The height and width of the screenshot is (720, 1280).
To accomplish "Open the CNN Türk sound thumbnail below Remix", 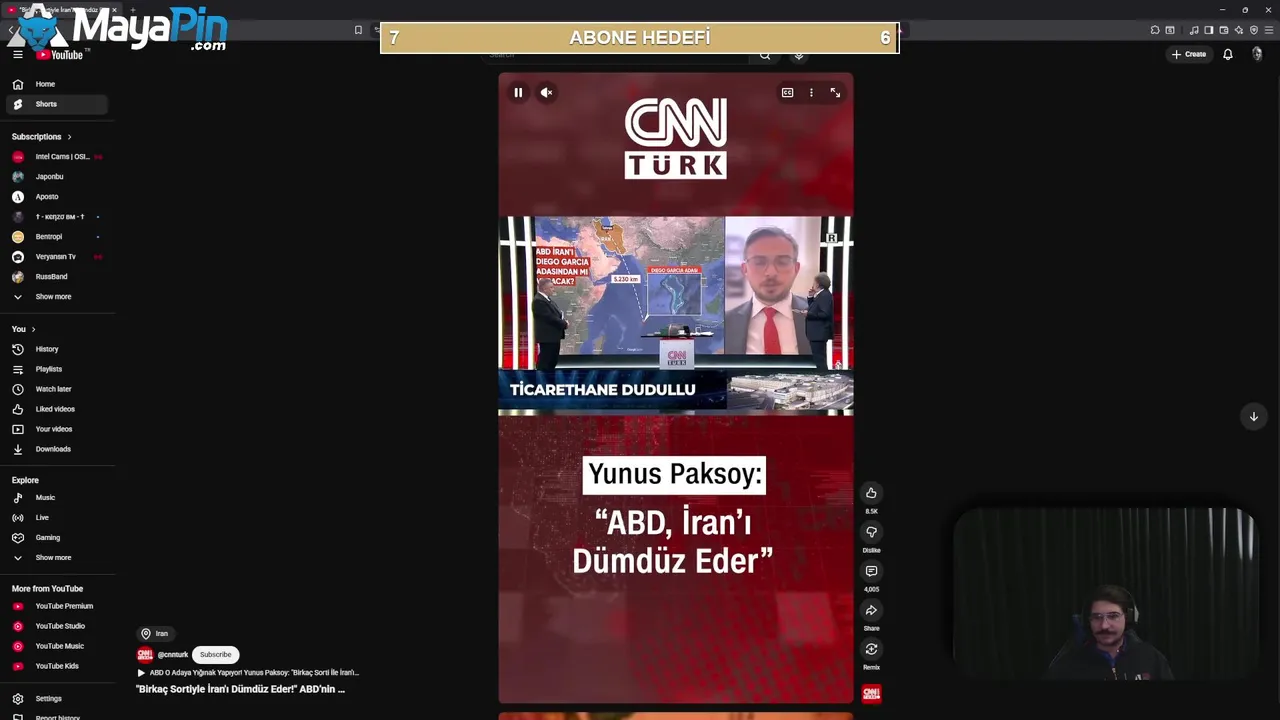I will coord(871,693).
